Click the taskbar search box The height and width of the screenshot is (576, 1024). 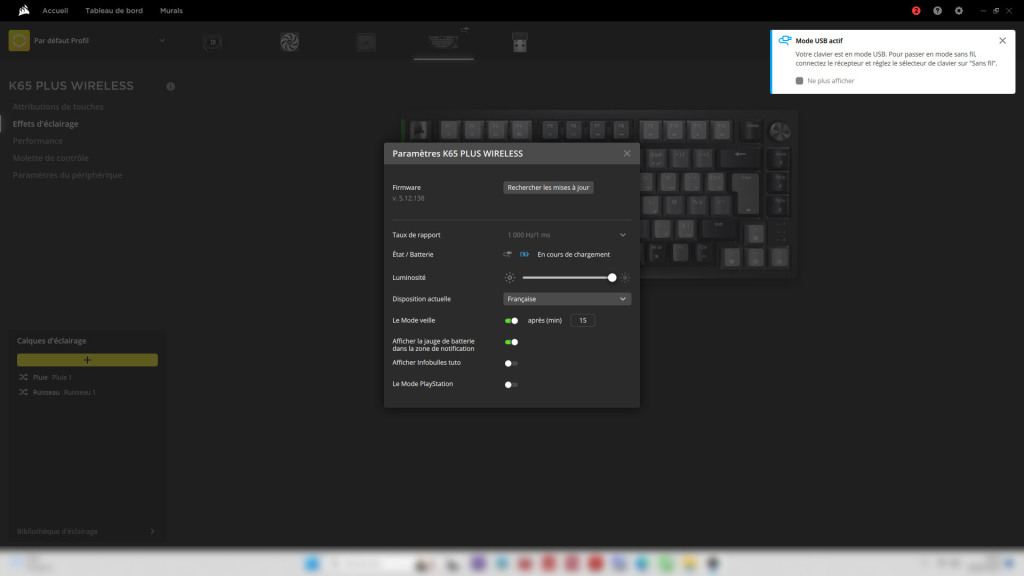[369, 563]
